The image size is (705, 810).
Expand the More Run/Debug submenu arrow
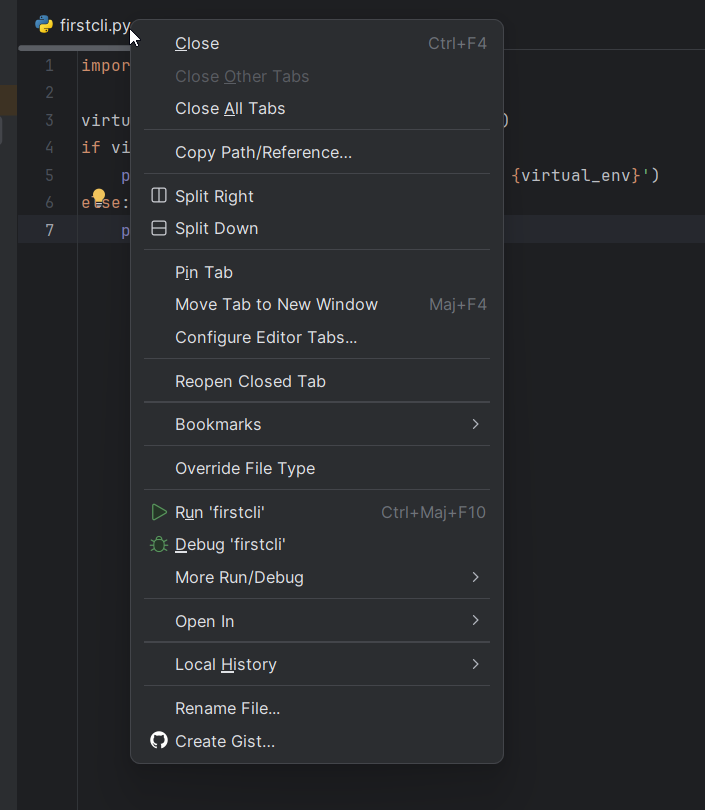475,577
